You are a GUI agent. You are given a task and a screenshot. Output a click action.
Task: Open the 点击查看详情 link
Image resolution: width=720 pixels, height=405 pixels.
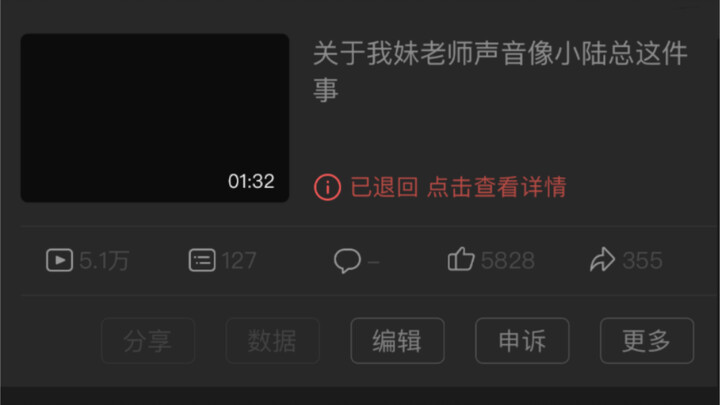(497, 187)
